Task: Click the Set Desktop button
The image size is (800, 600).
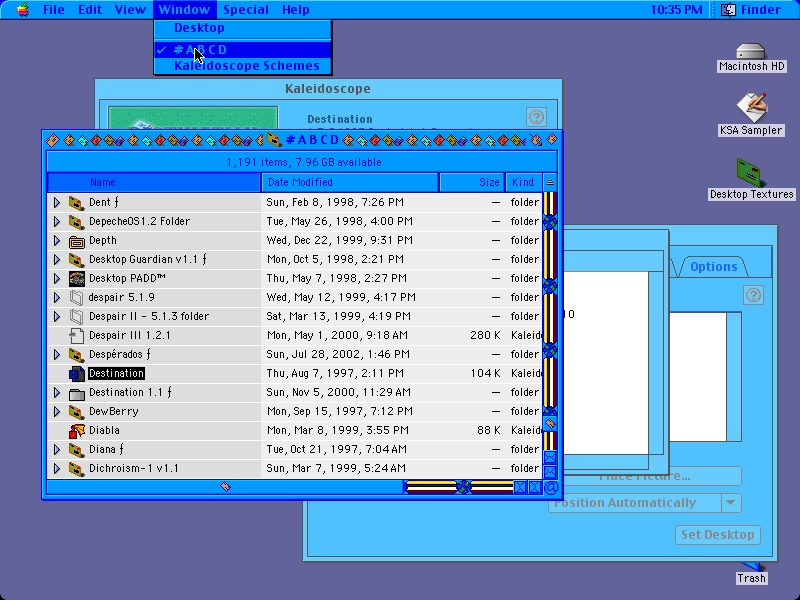Action: pos(718,535)
